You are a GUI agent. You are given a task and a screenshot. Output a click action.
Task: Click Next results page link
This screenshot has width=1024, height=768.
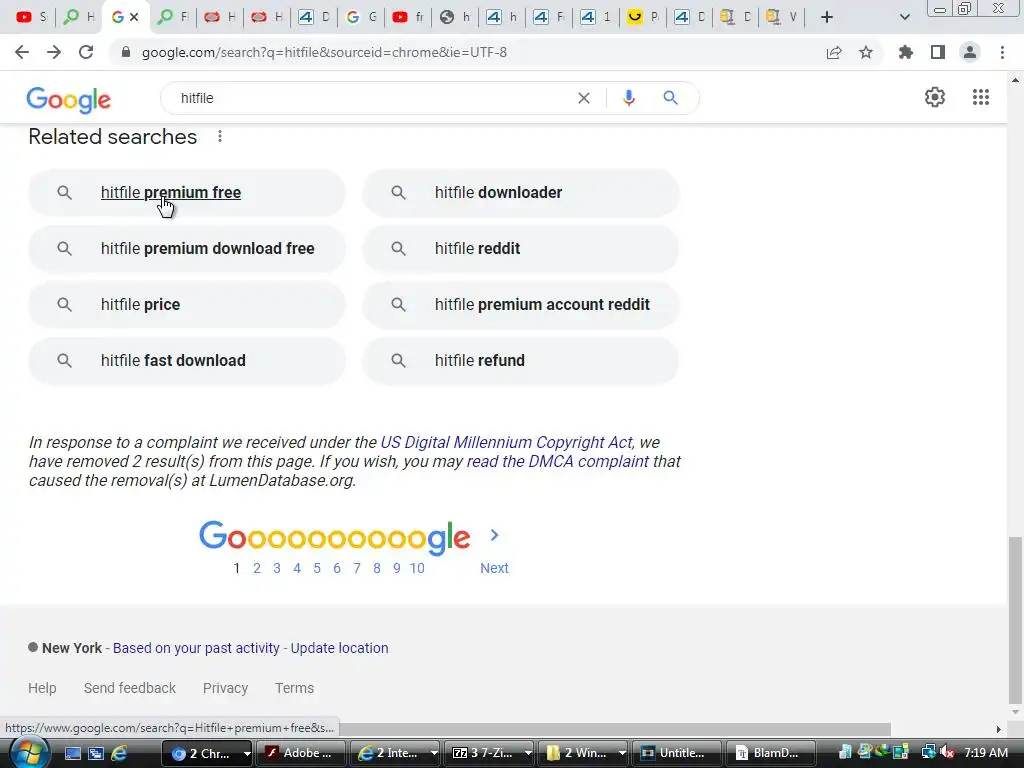pos(494,568)
